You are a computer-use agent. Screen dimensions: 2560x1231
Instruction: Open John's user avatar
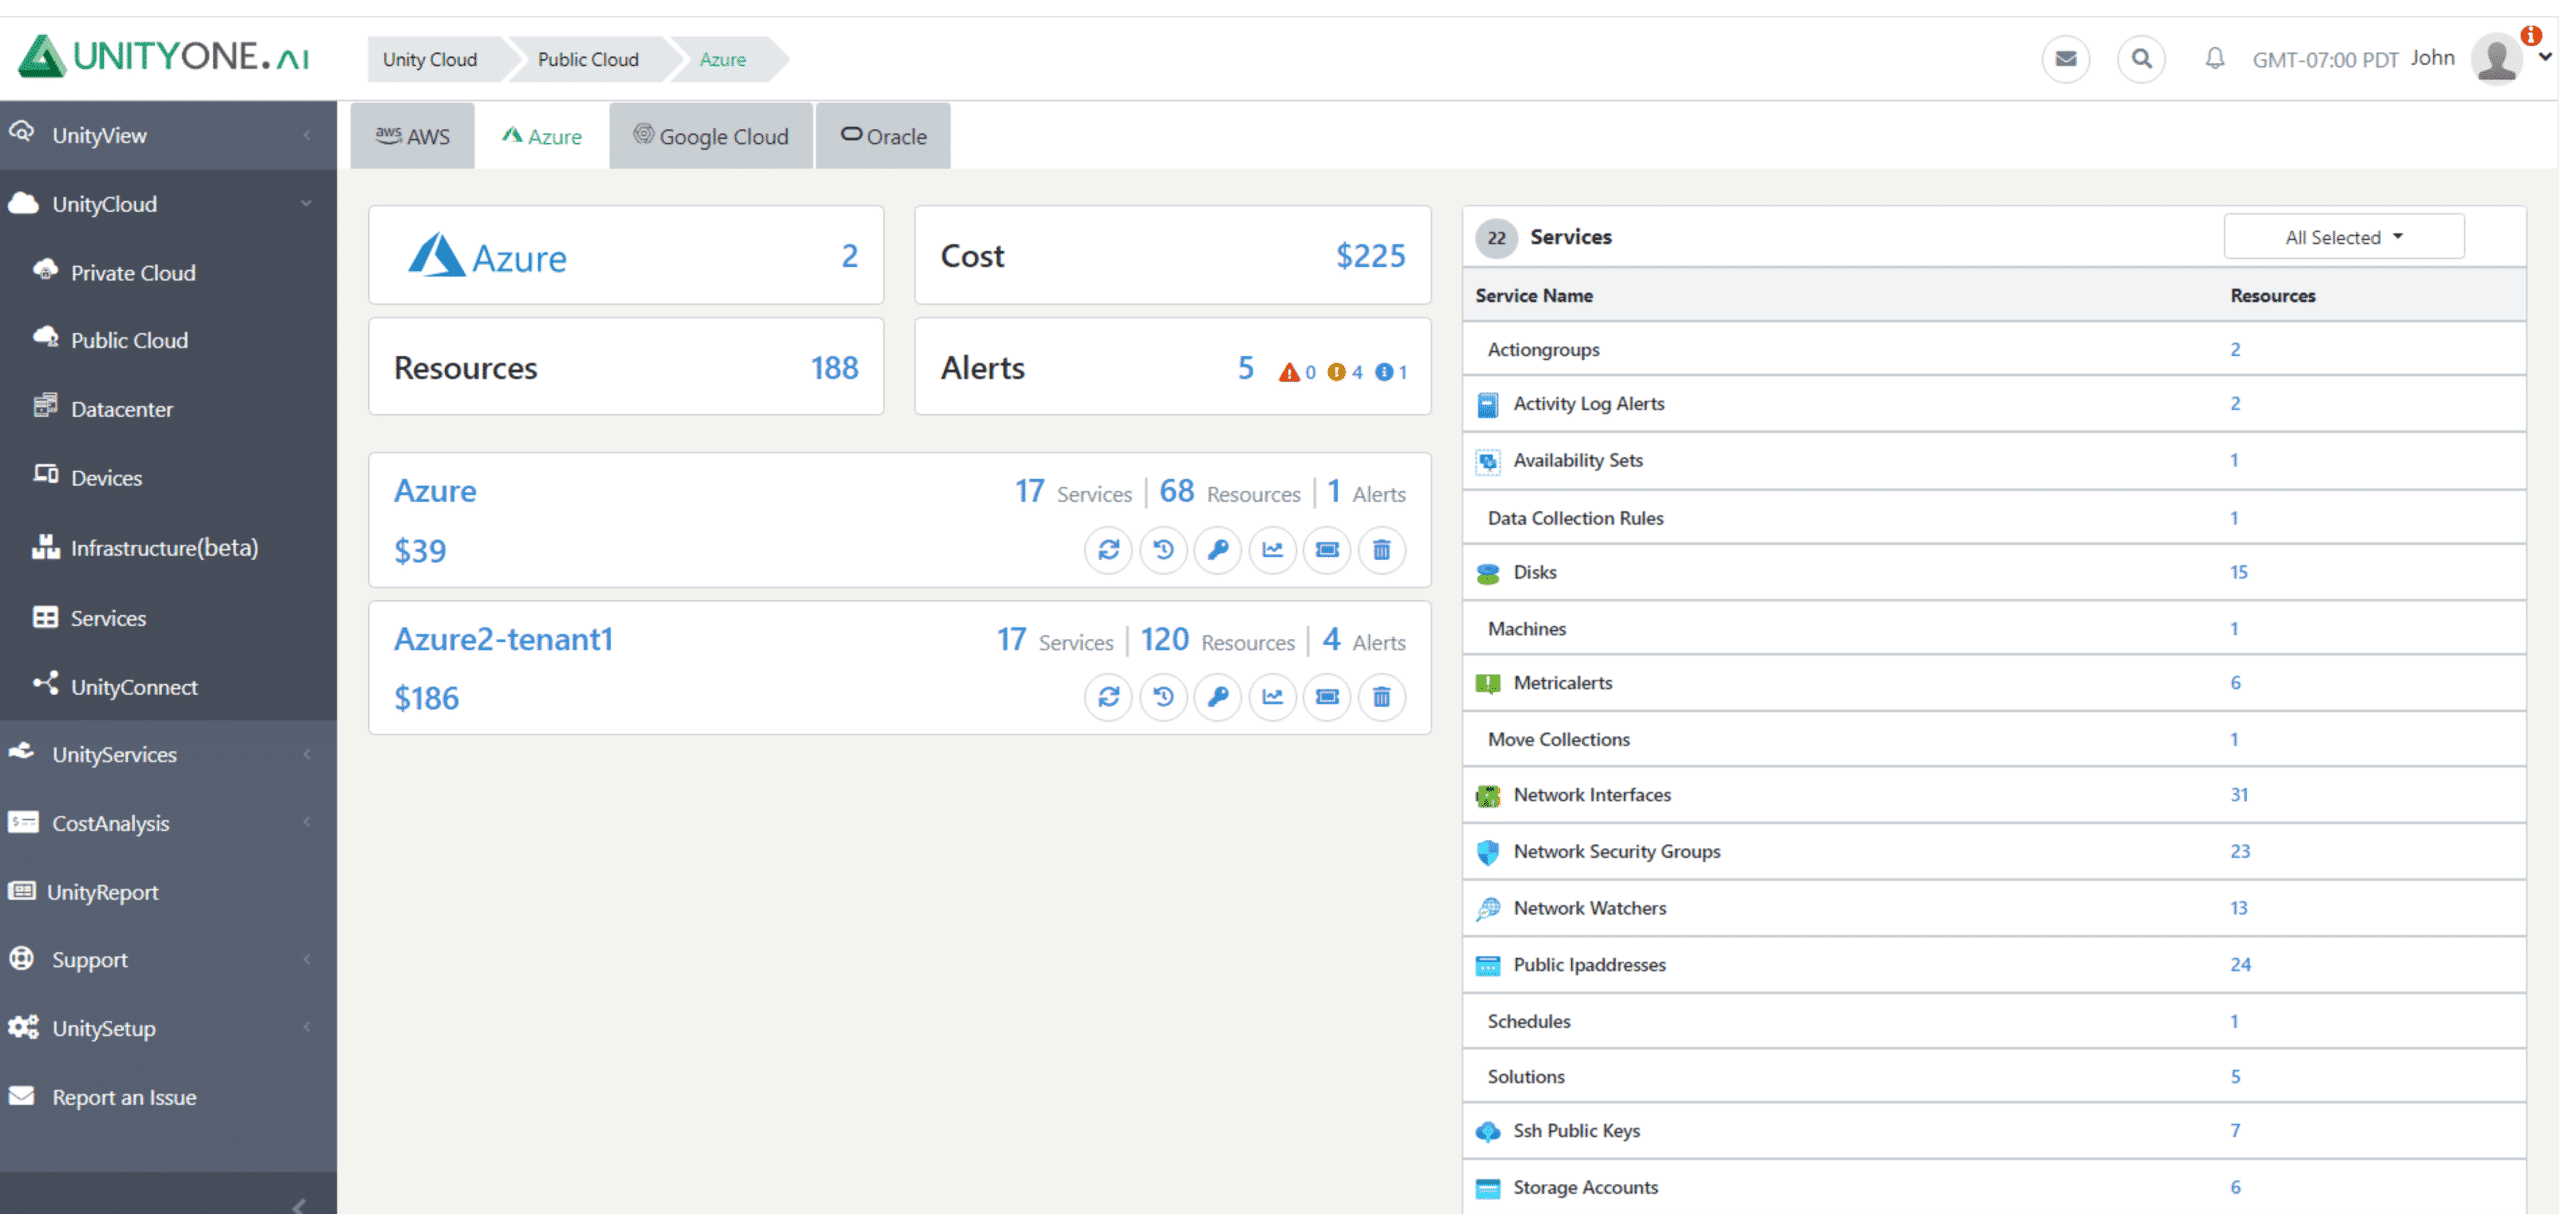(x=2497, y=59)
